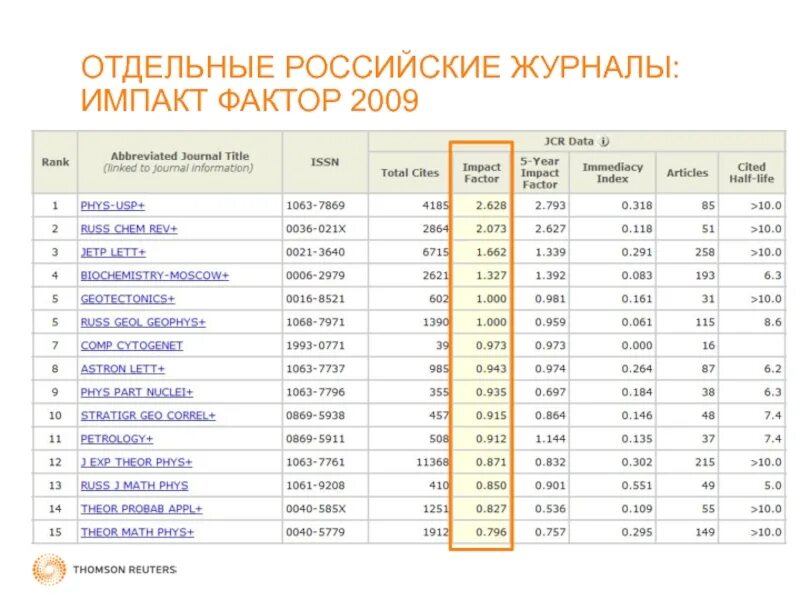800x600 pixels.
Task: Open the J EXP THEOR PHYS+ link
Action: point(136,462)
